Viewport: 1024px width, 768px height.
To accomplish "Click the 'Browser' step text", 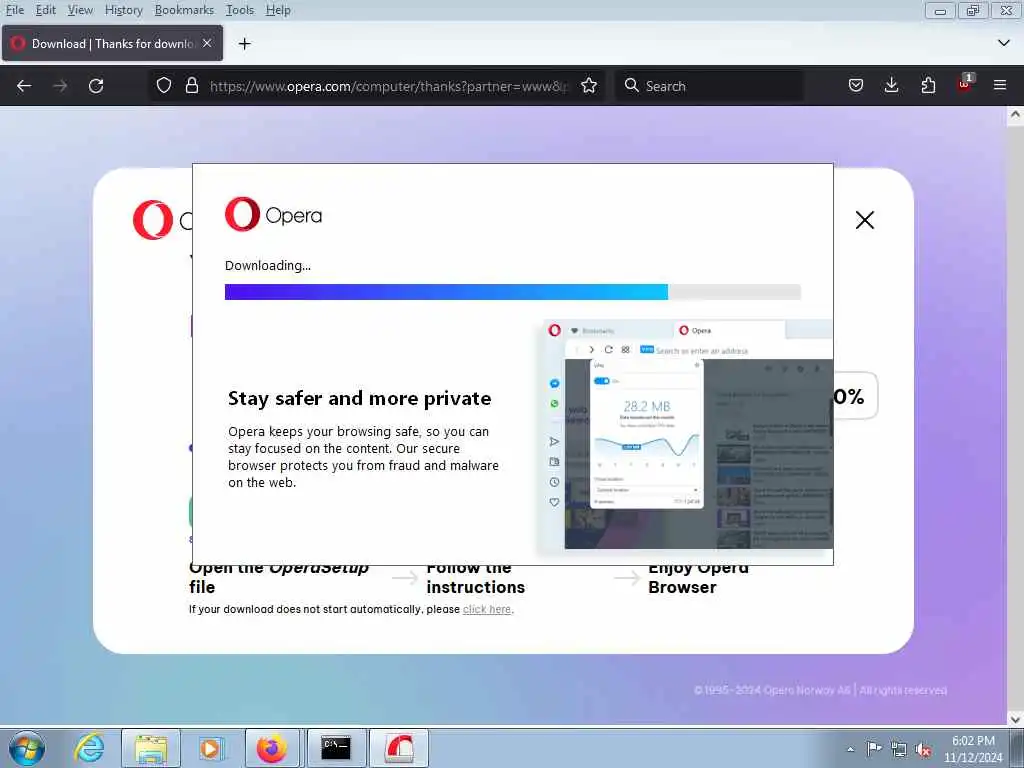I will click(x=682, y=587).
